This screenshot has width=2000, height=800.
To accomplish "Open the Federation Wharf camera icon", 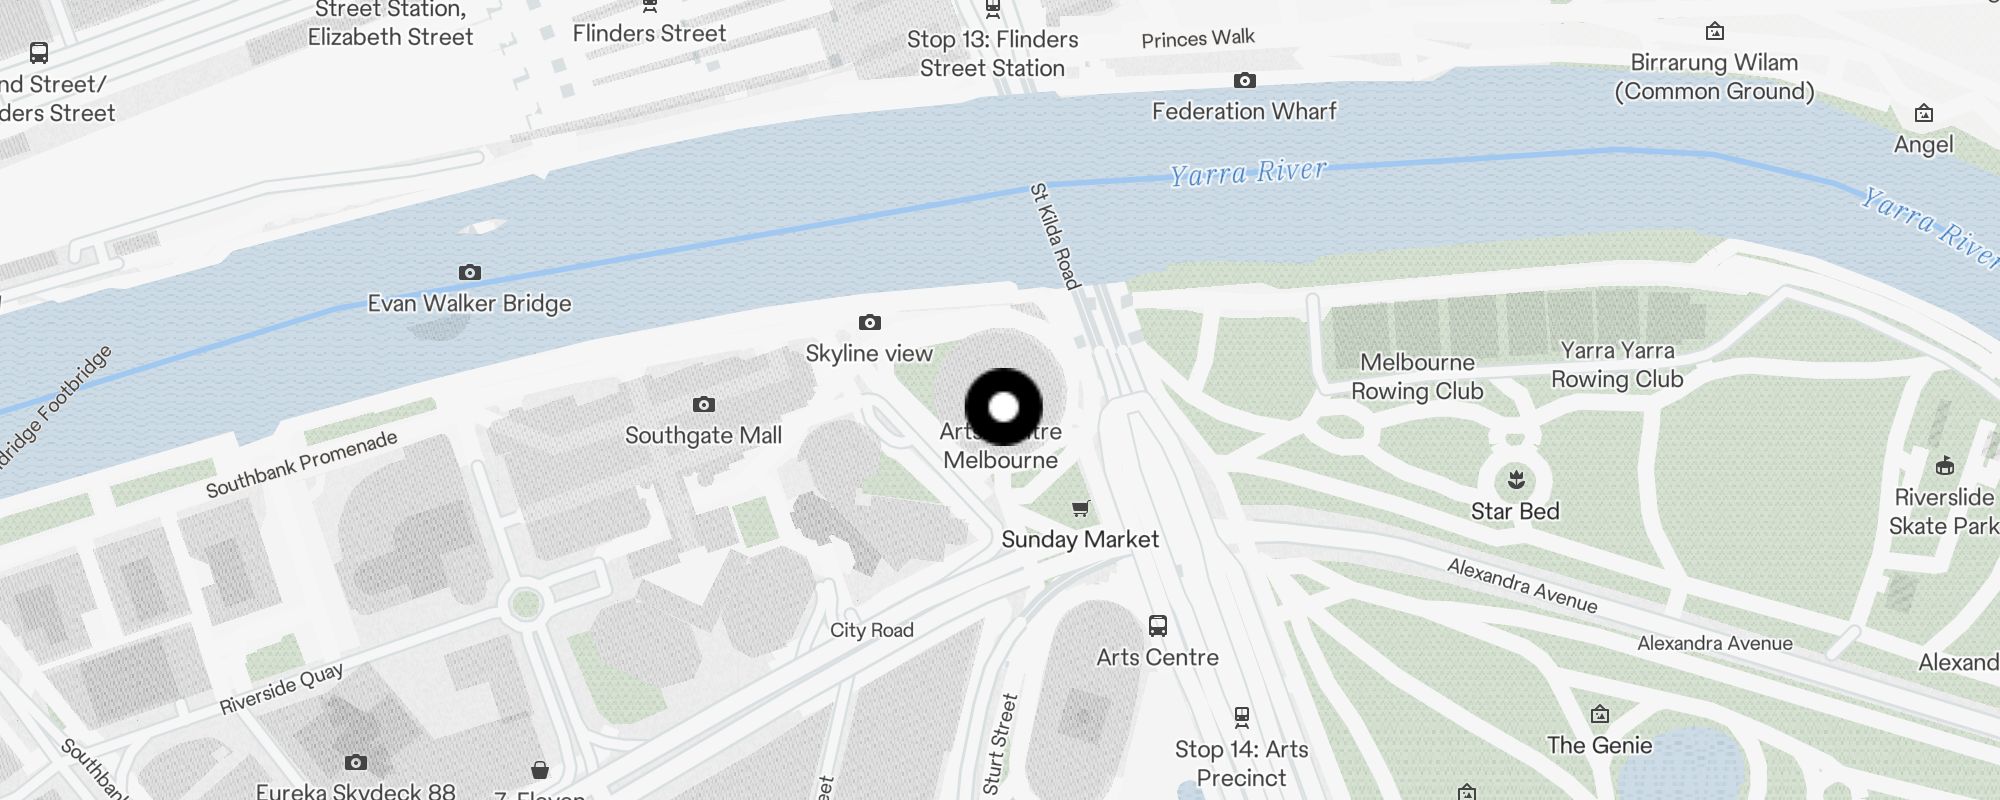I will click(1245, 80).
